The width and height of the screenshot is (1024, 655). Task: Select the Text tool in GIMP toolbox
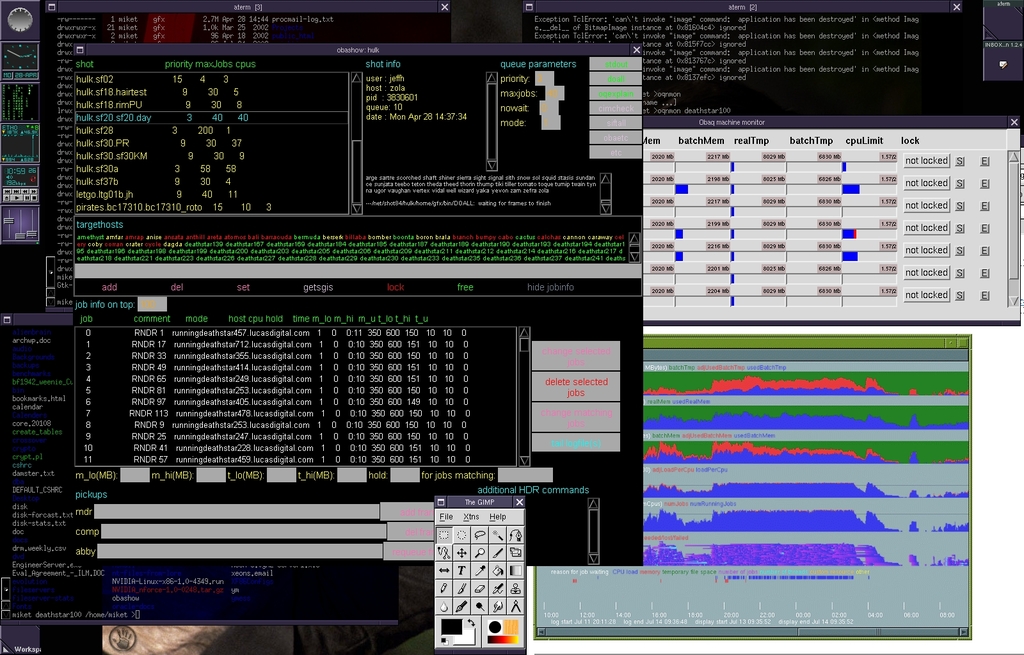462,570
